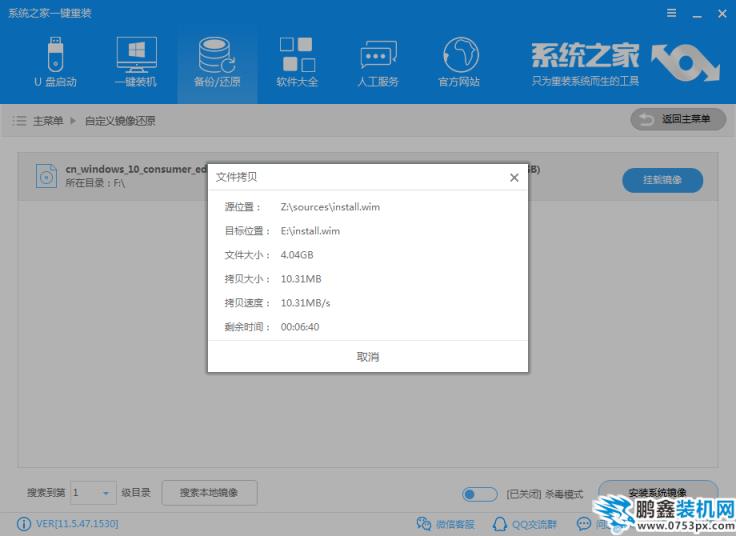Image resolution: width=736 pixels, height=536 pixels.
Task: Open the 搜索到第 level dropdown
Action: coord(93,493)
